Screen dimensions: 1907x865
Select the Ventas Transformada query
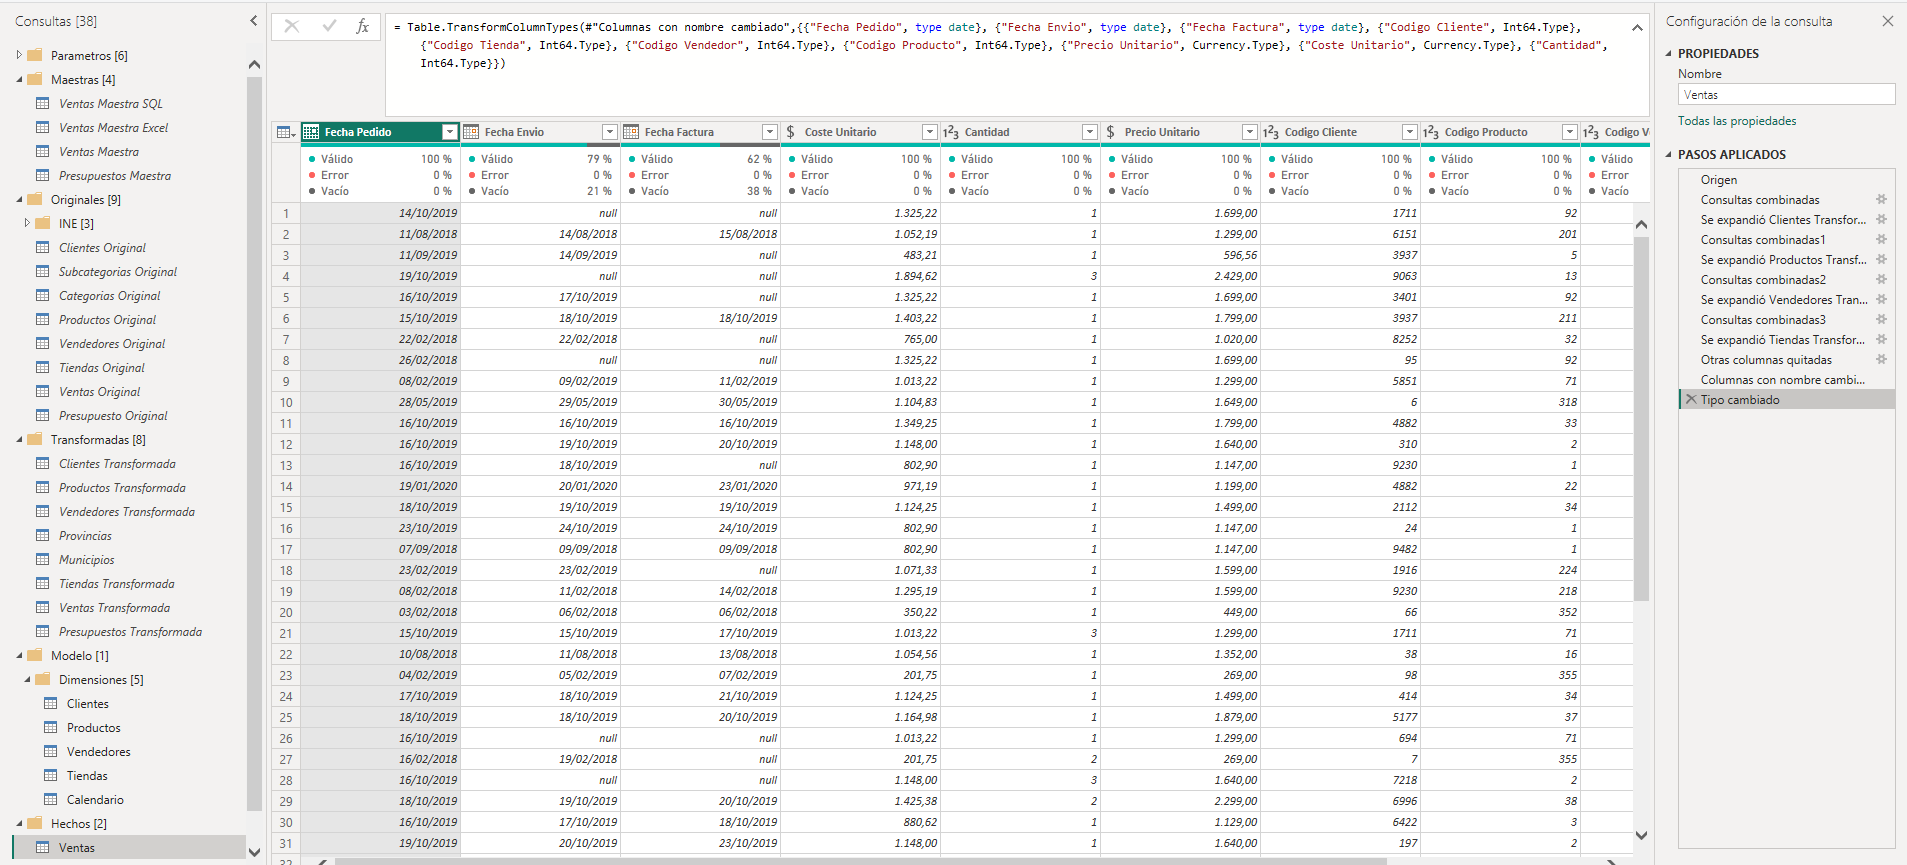[x=114, y=608]
